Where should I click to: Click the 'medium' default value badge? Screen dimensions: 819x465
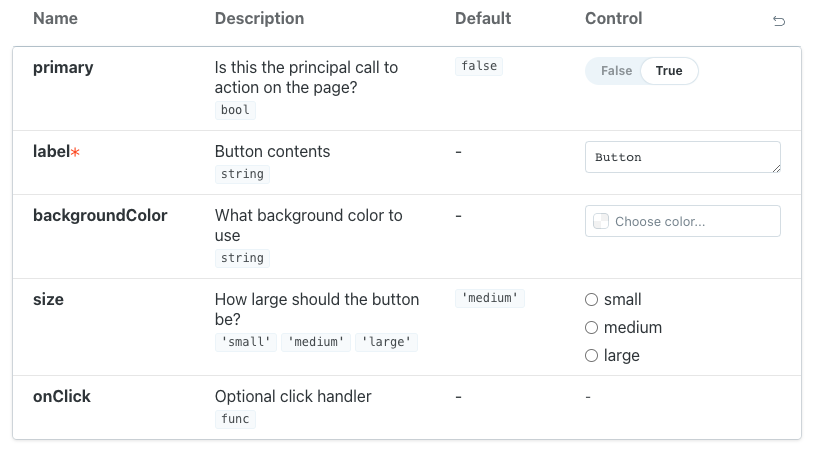point(489,298)
